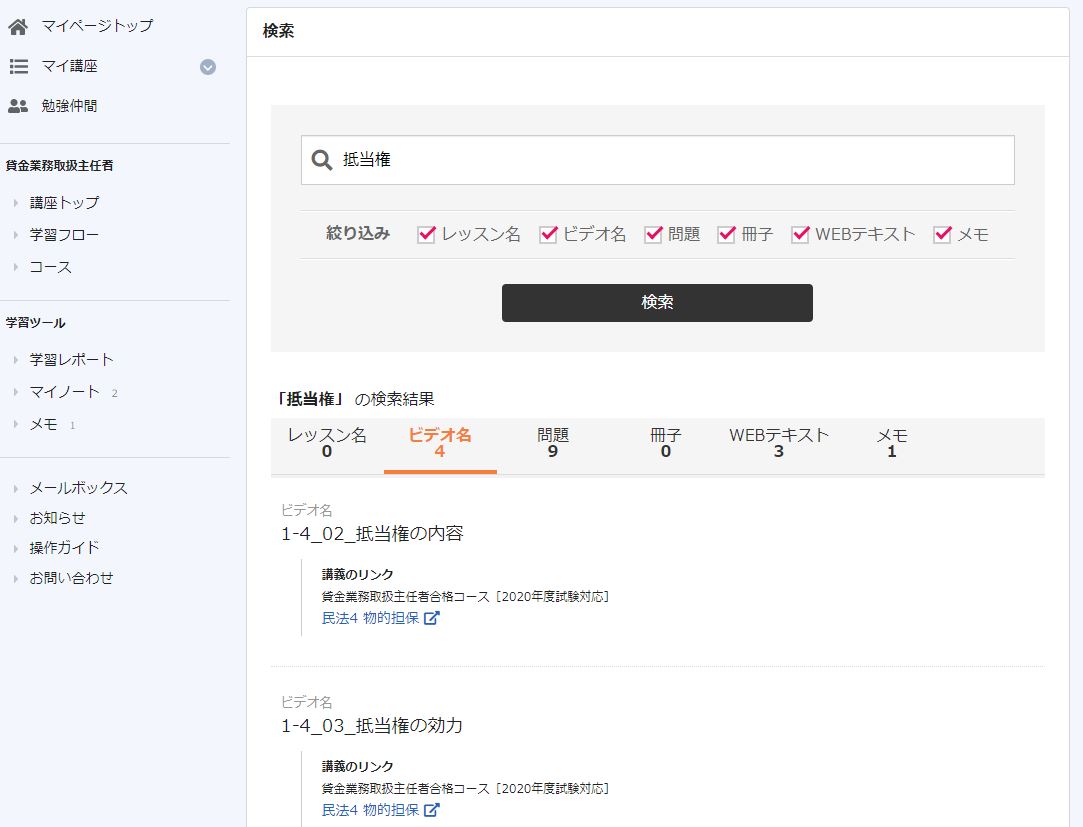Open 講座トップ in the sidebar
Image resolution: width=1083 pixels, height=827 pixels.
pyautogui.click(x=64, y=203)
